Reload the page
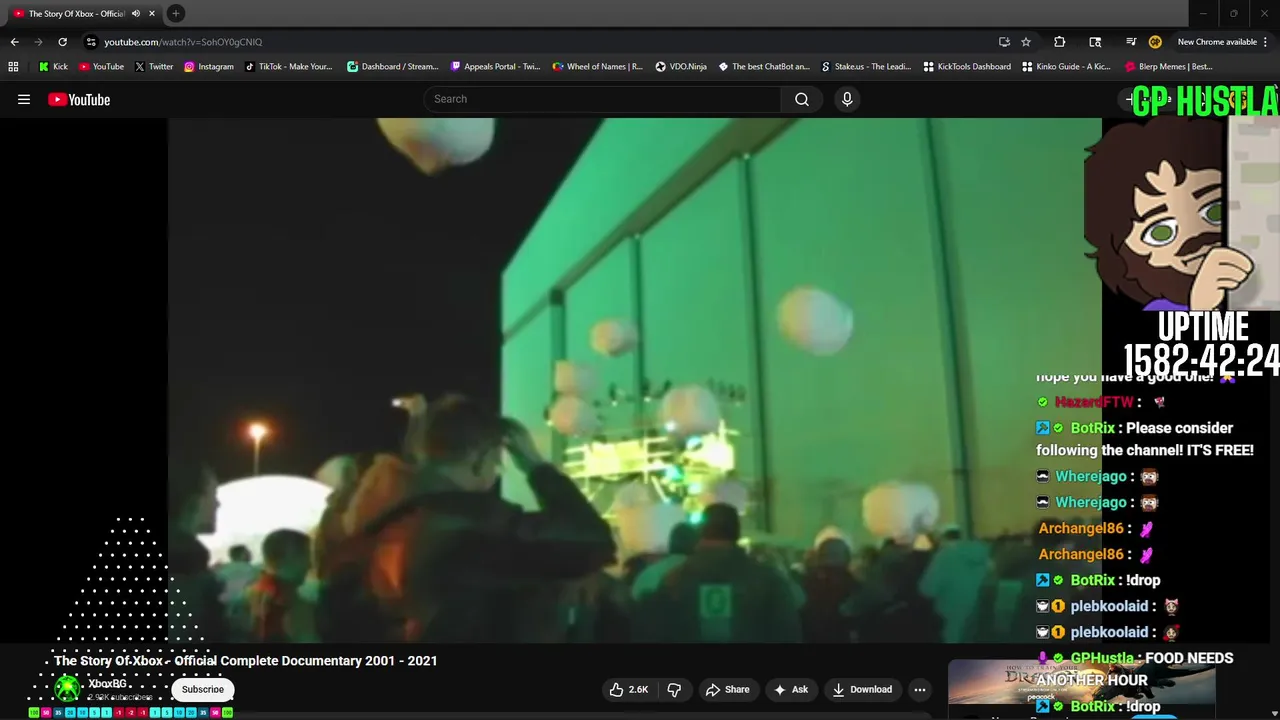 [x=62, y=42]
